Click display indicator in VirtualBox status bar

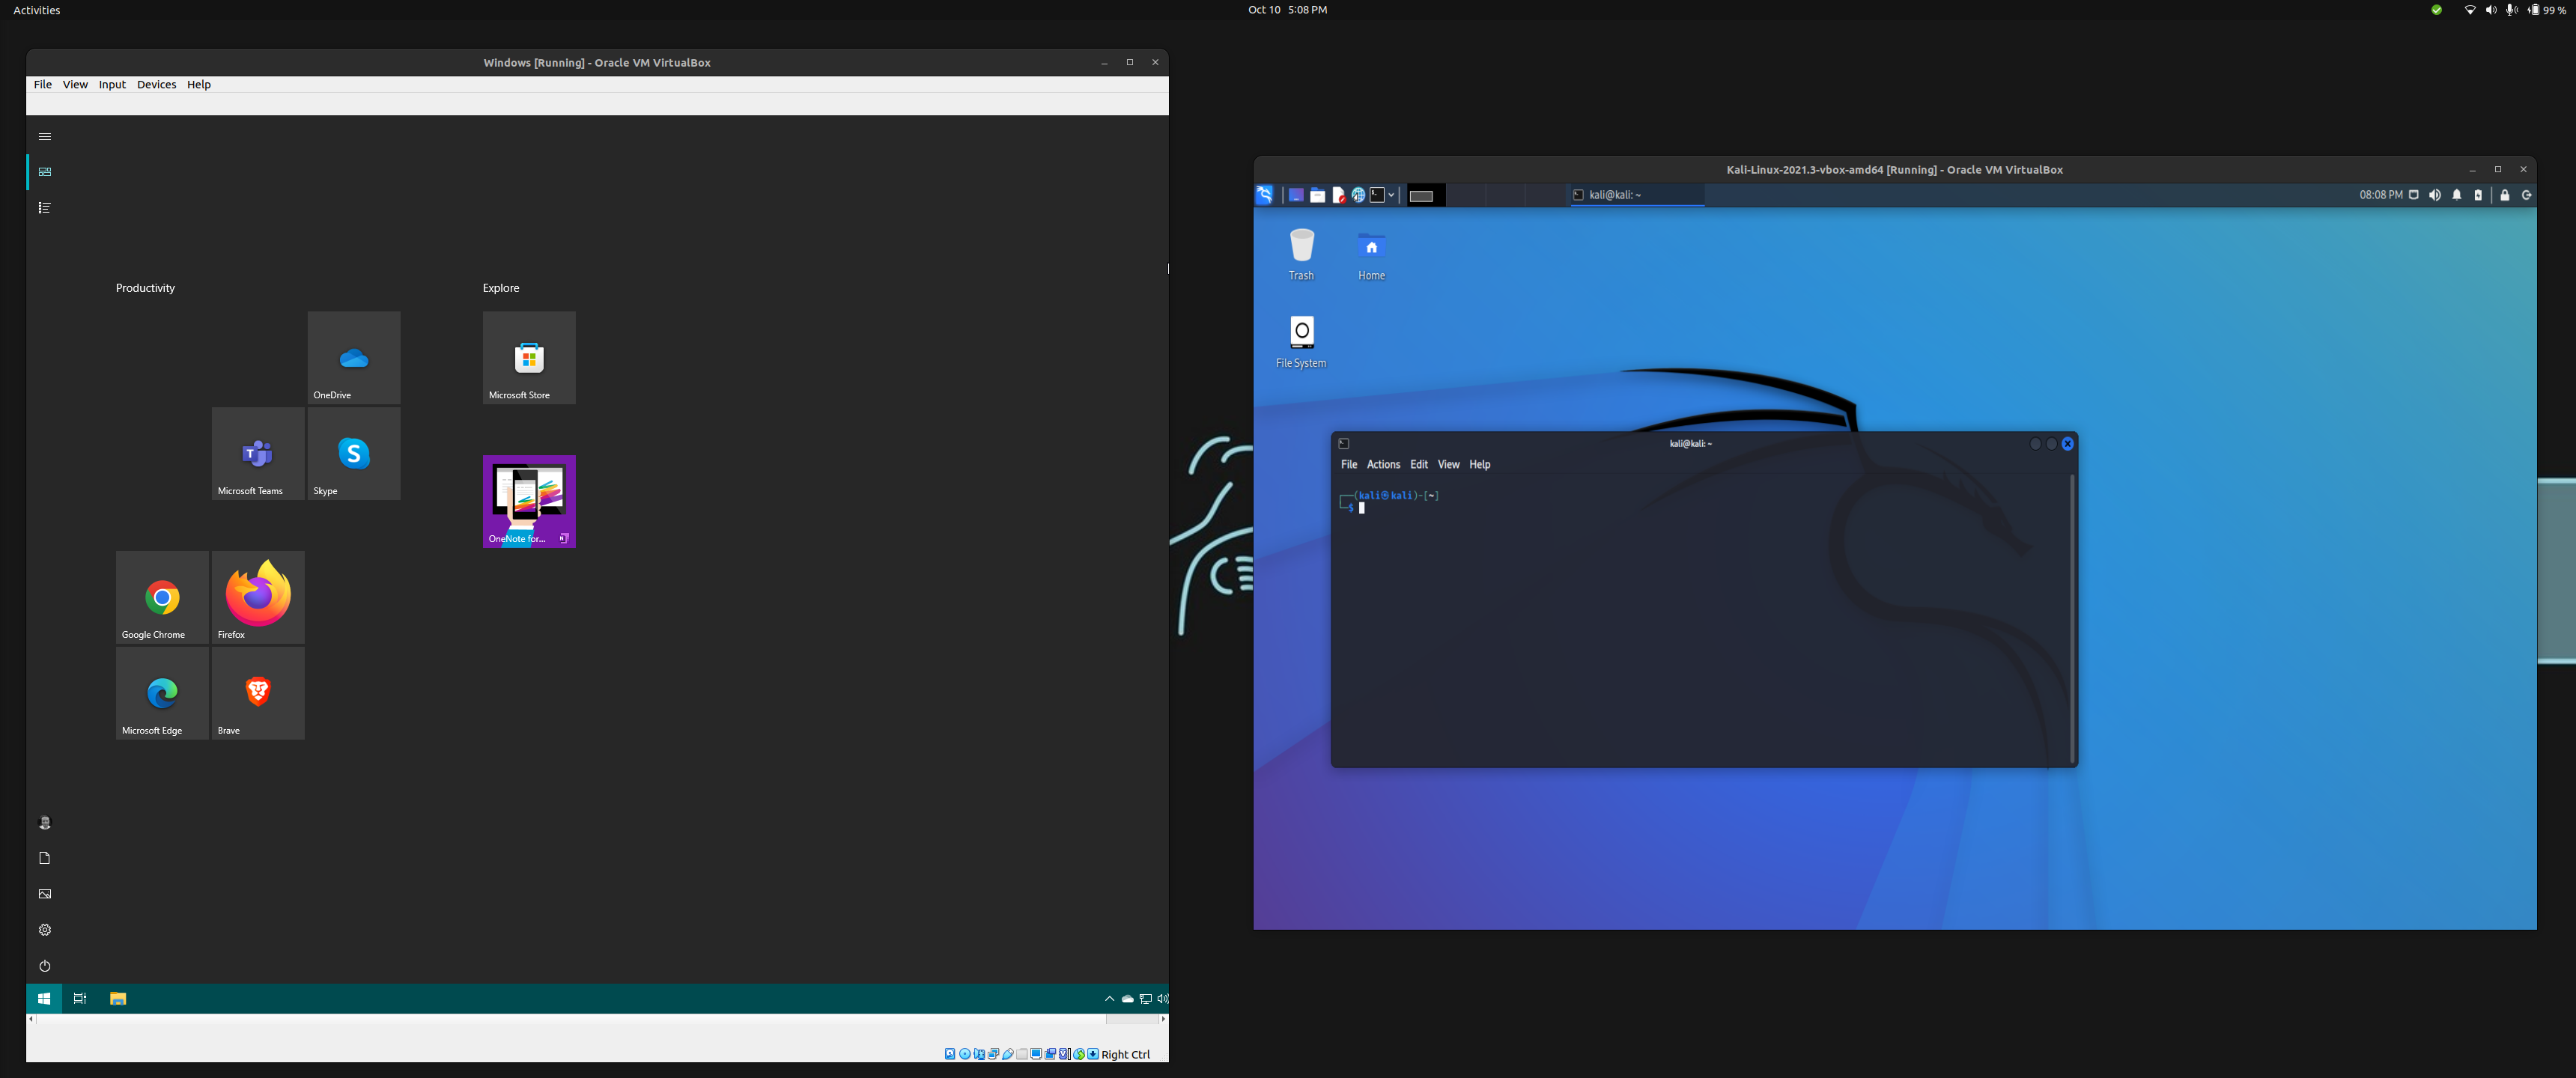click(x=1037, y=1054)
